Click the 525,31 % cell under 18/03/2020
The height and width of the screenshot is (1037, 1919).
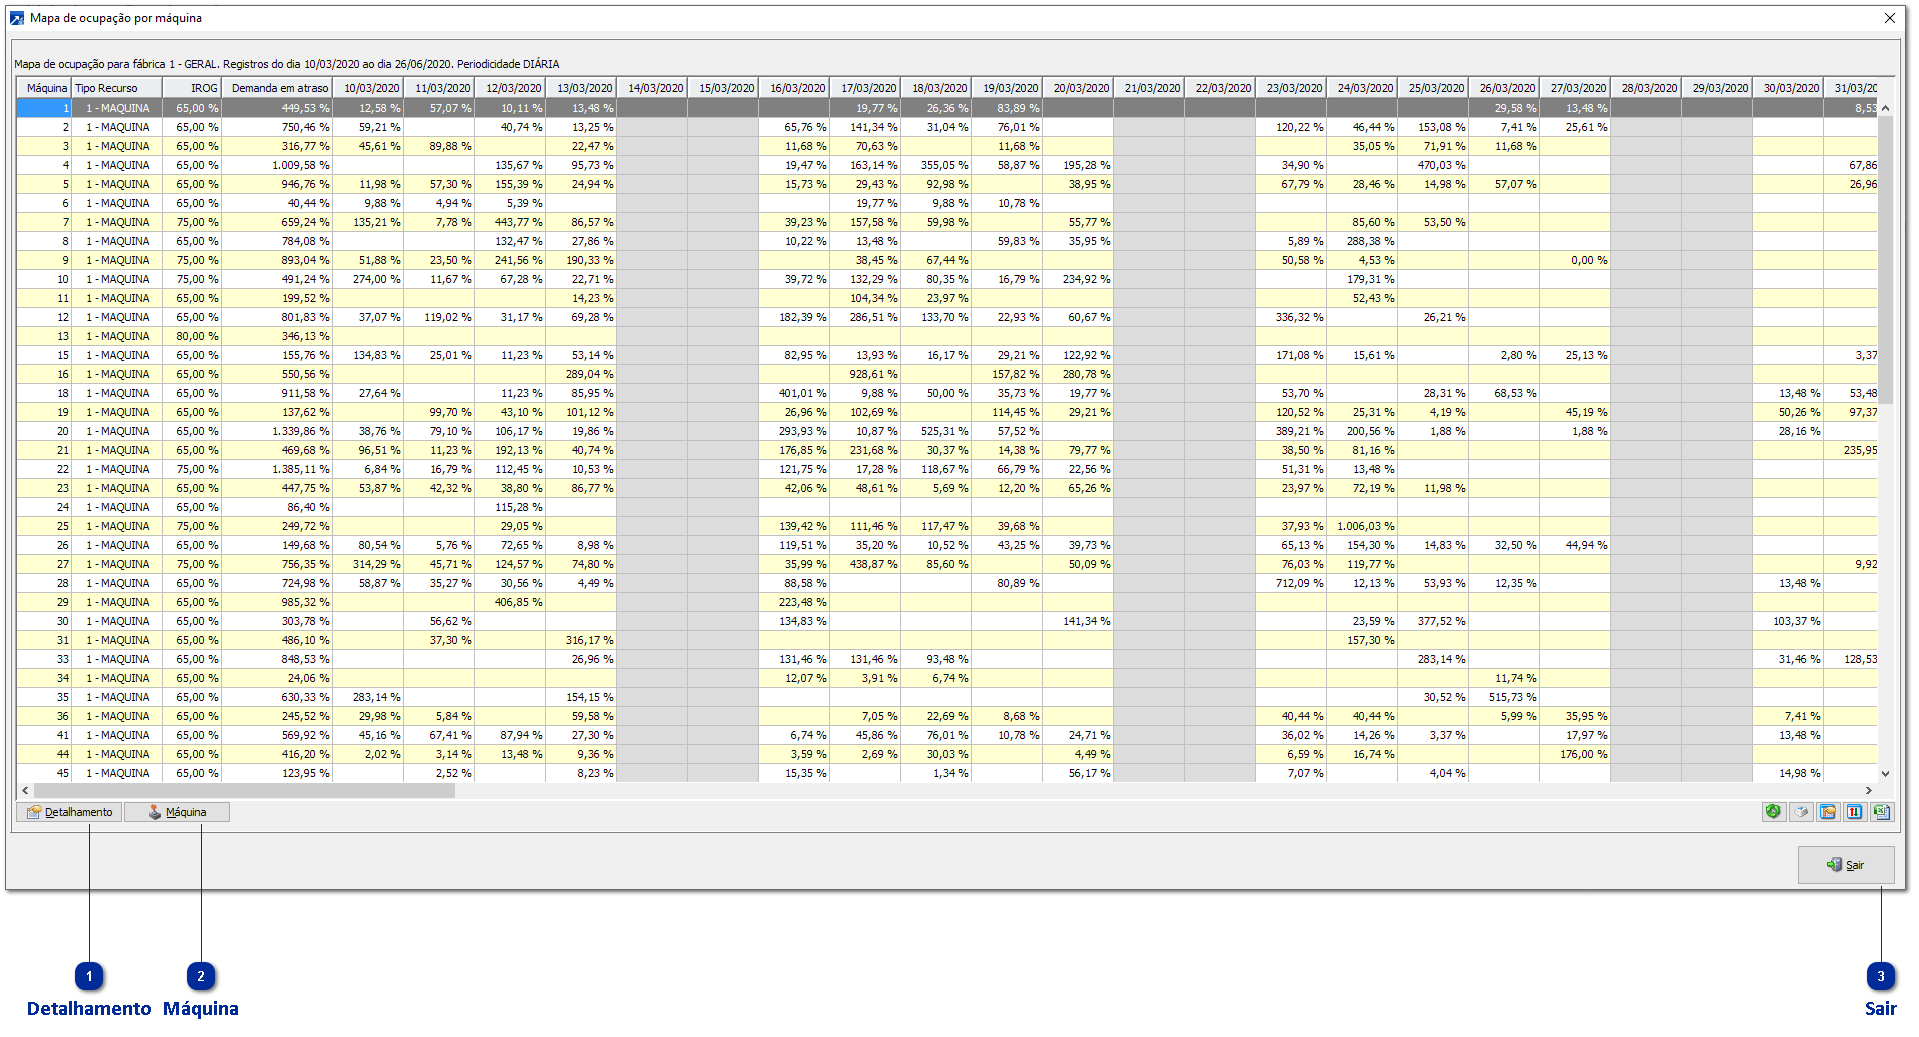[x=936, y=431]
